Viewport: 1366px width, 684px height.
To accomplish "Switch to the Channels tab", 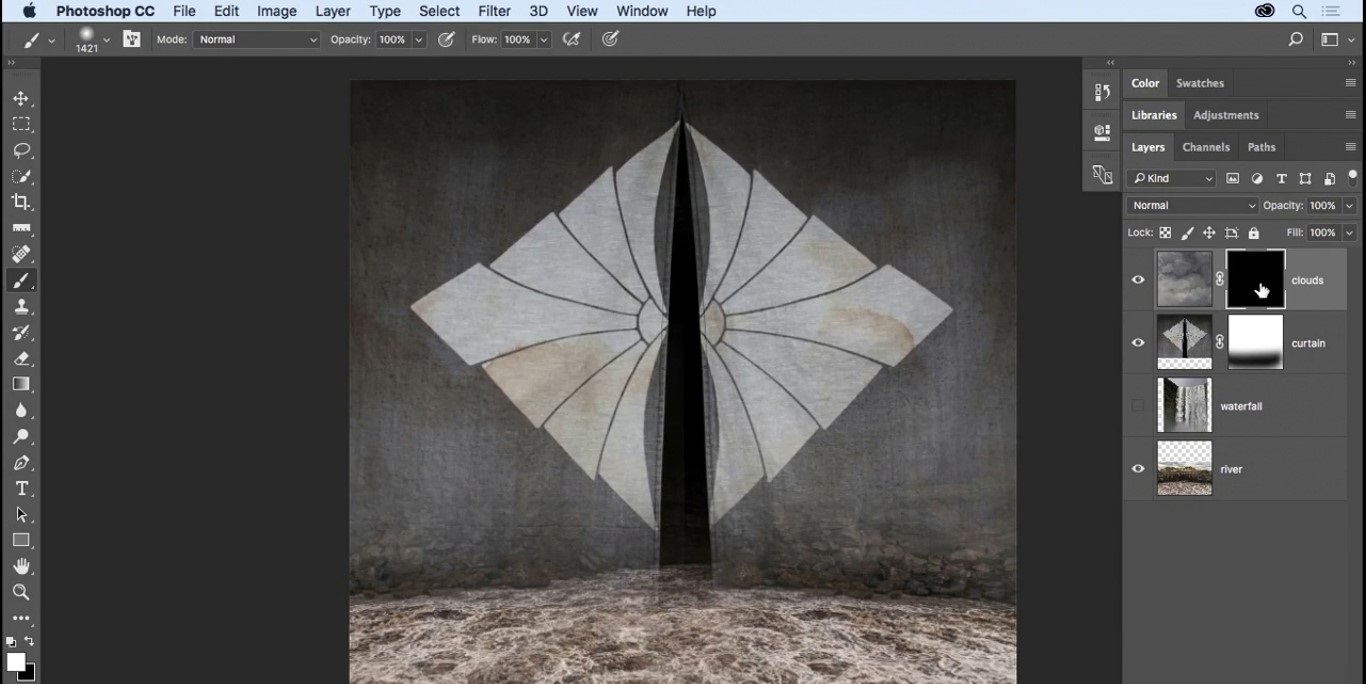I will pos(1206,147).
